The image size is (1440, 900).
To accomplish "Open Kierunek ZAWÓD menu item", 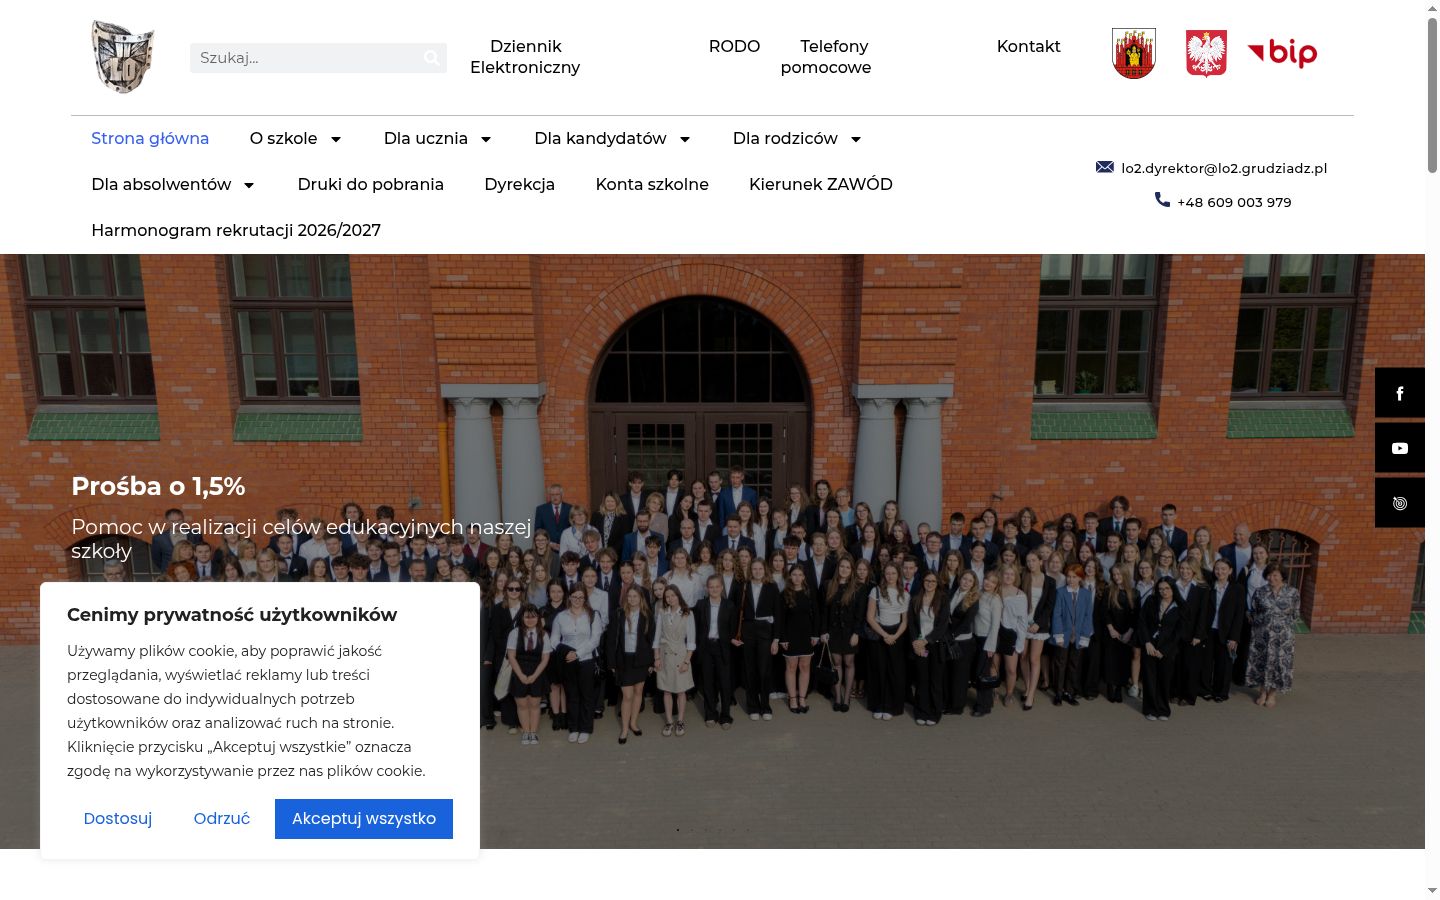I will (x=821, y=184).
